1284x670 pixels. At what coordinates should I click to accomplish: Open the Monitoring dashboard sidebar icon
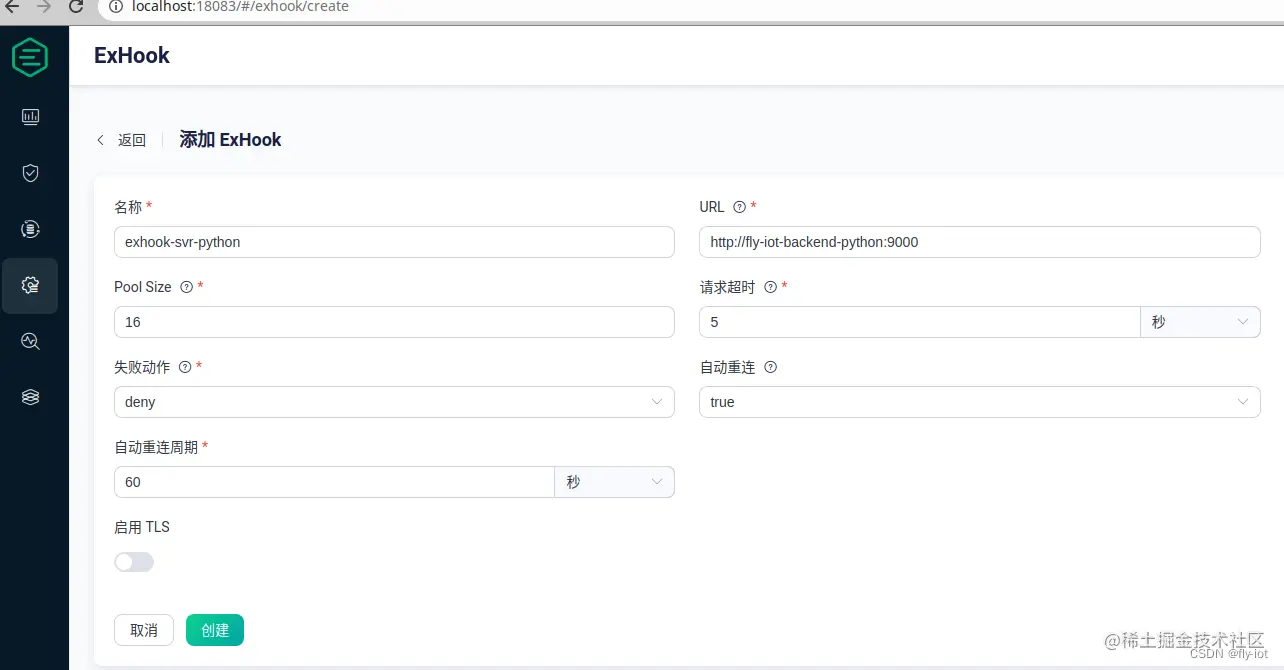(x=30, y=116)
